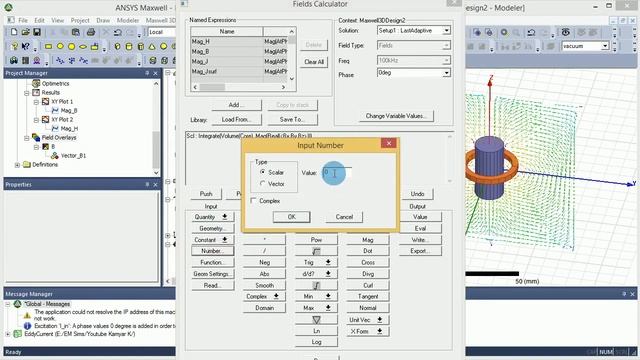Click the context help cursor icon
The image size is (640, 360).
click(25, 46)
